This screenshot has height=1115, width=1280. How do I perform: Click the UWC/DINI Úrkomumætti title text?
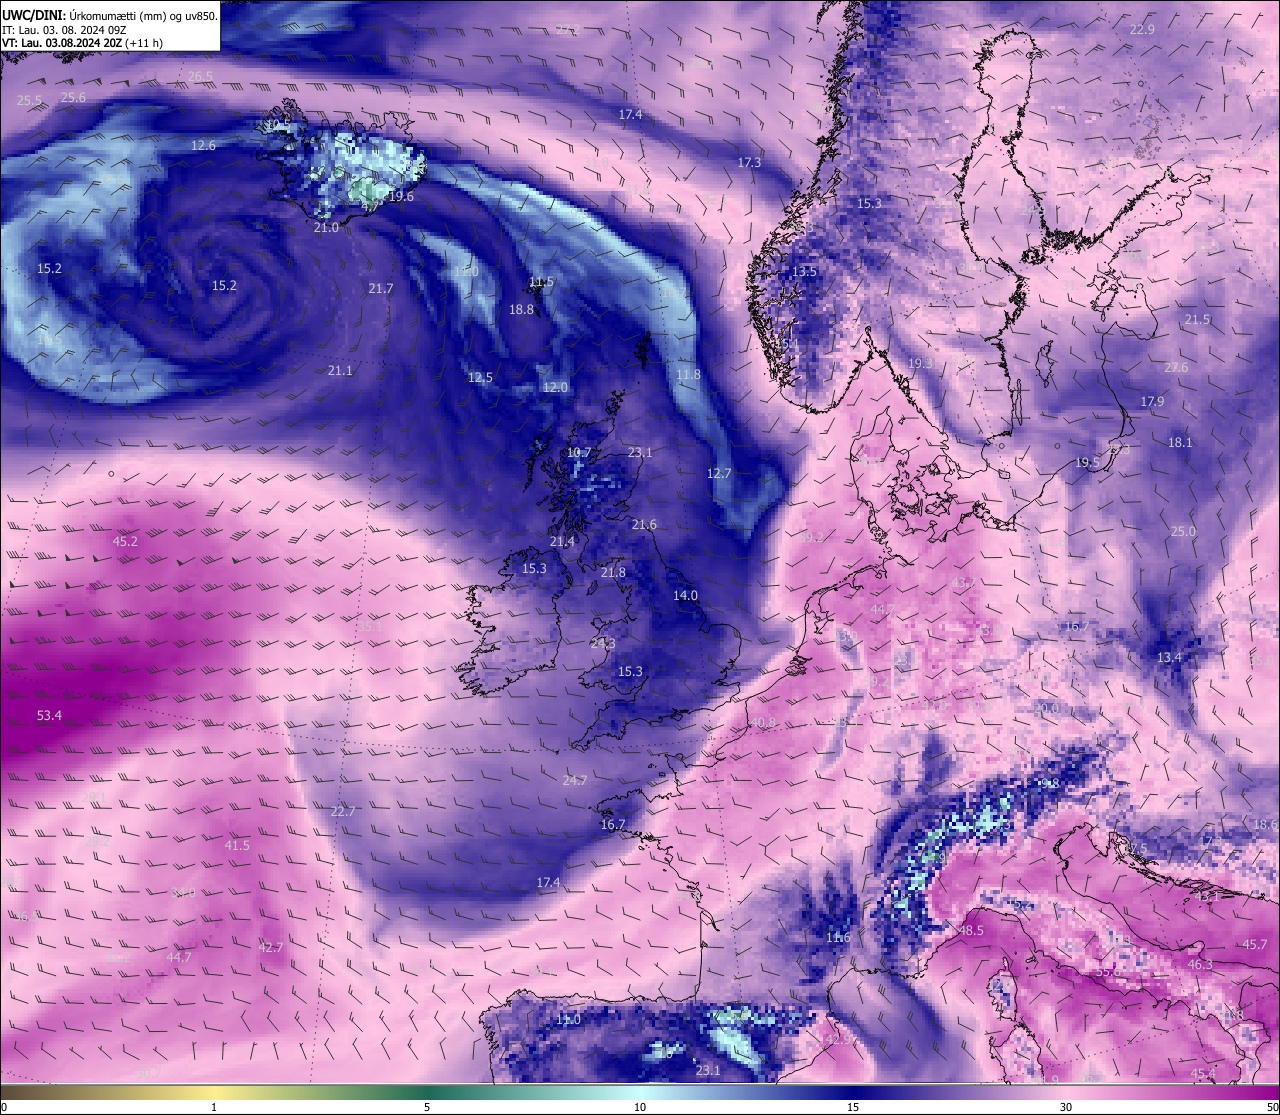pos(110,16)
